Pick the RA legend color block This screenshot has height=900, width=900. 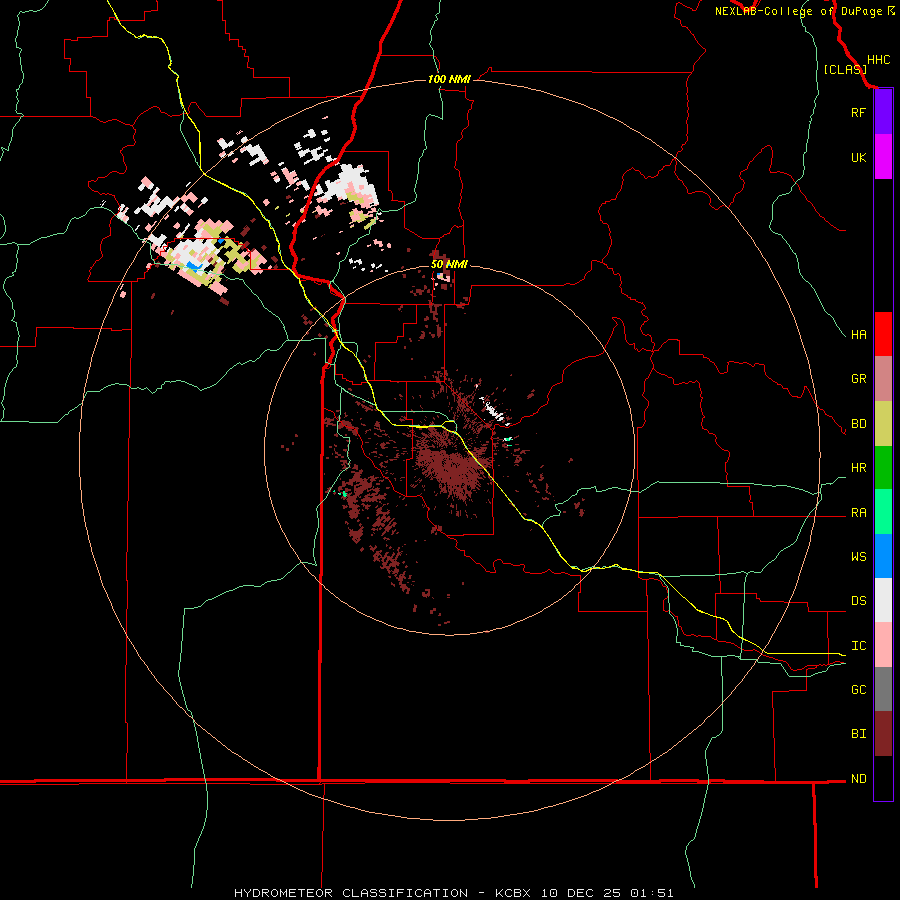point(883,512)
